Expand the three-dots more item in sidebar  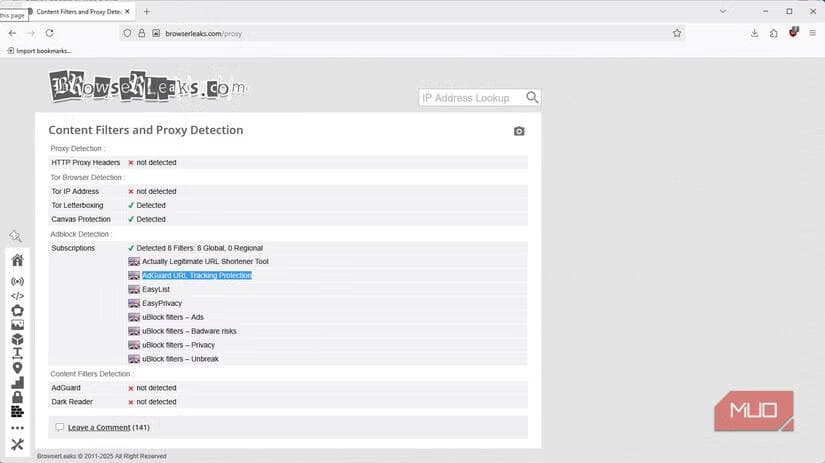coord(17,428)
